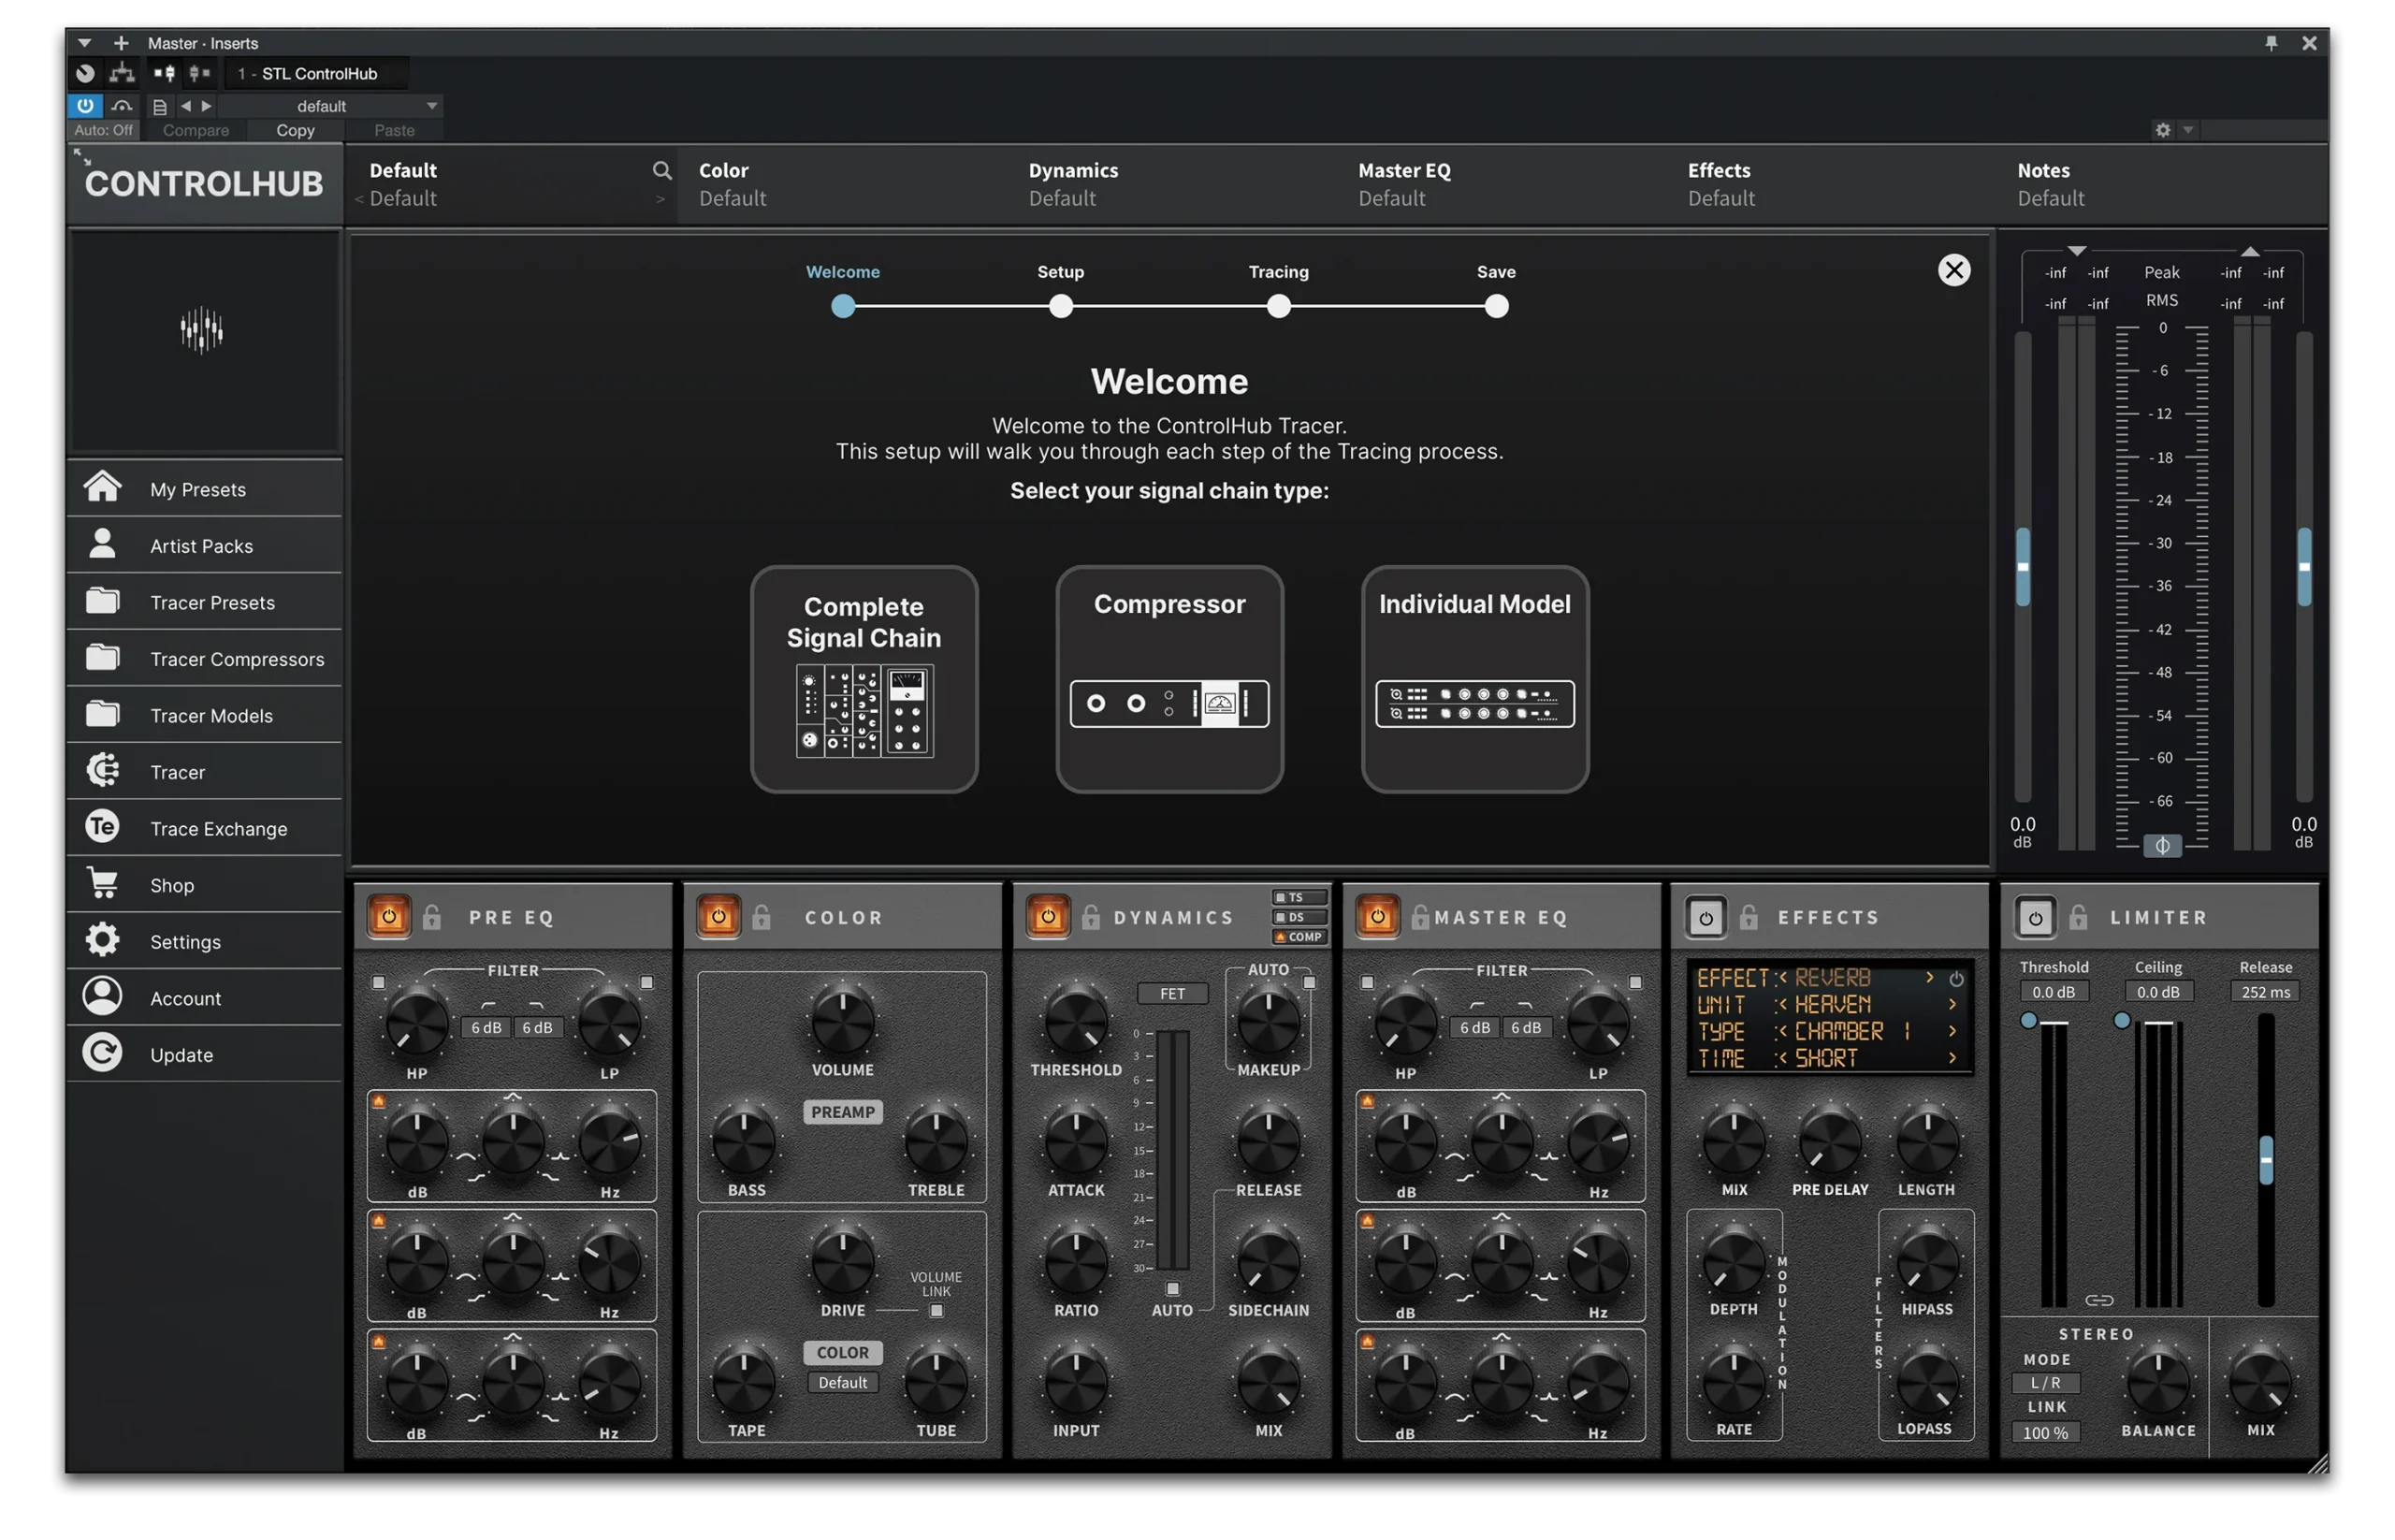Click the limiter stereo link chain icon
The width and height of the screenshot is (2395, 1540).
point(2098,1300)
